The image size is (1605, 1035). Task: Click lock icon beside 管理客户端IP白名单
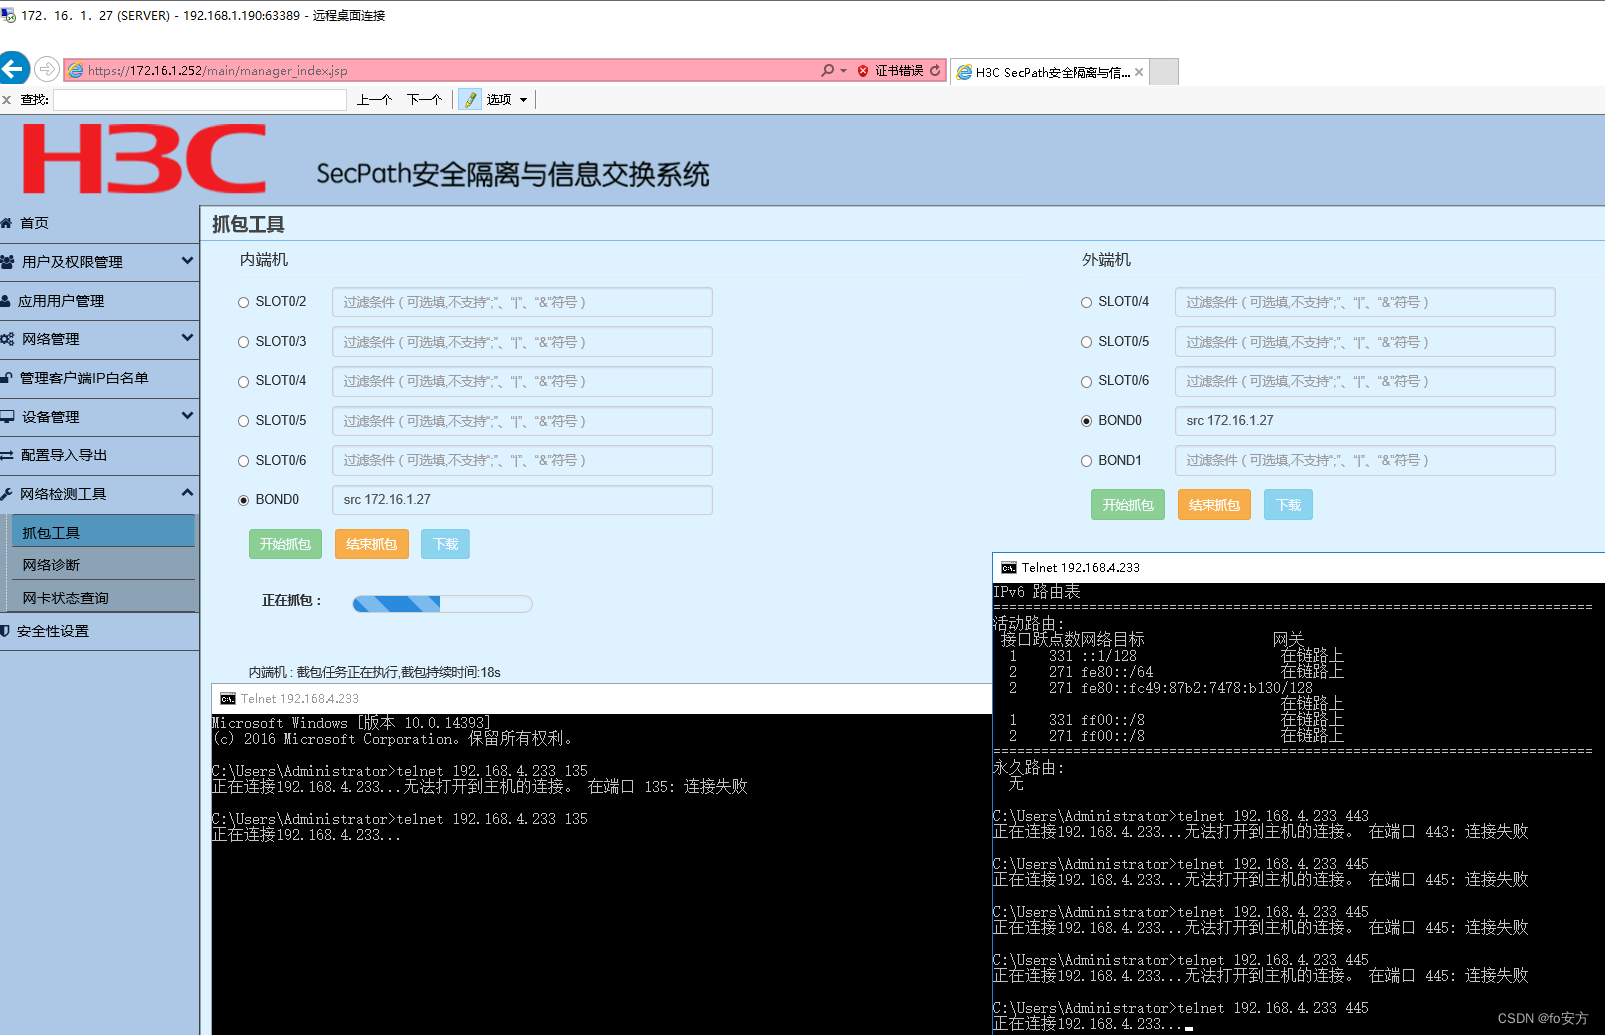(x=6, y=378)
